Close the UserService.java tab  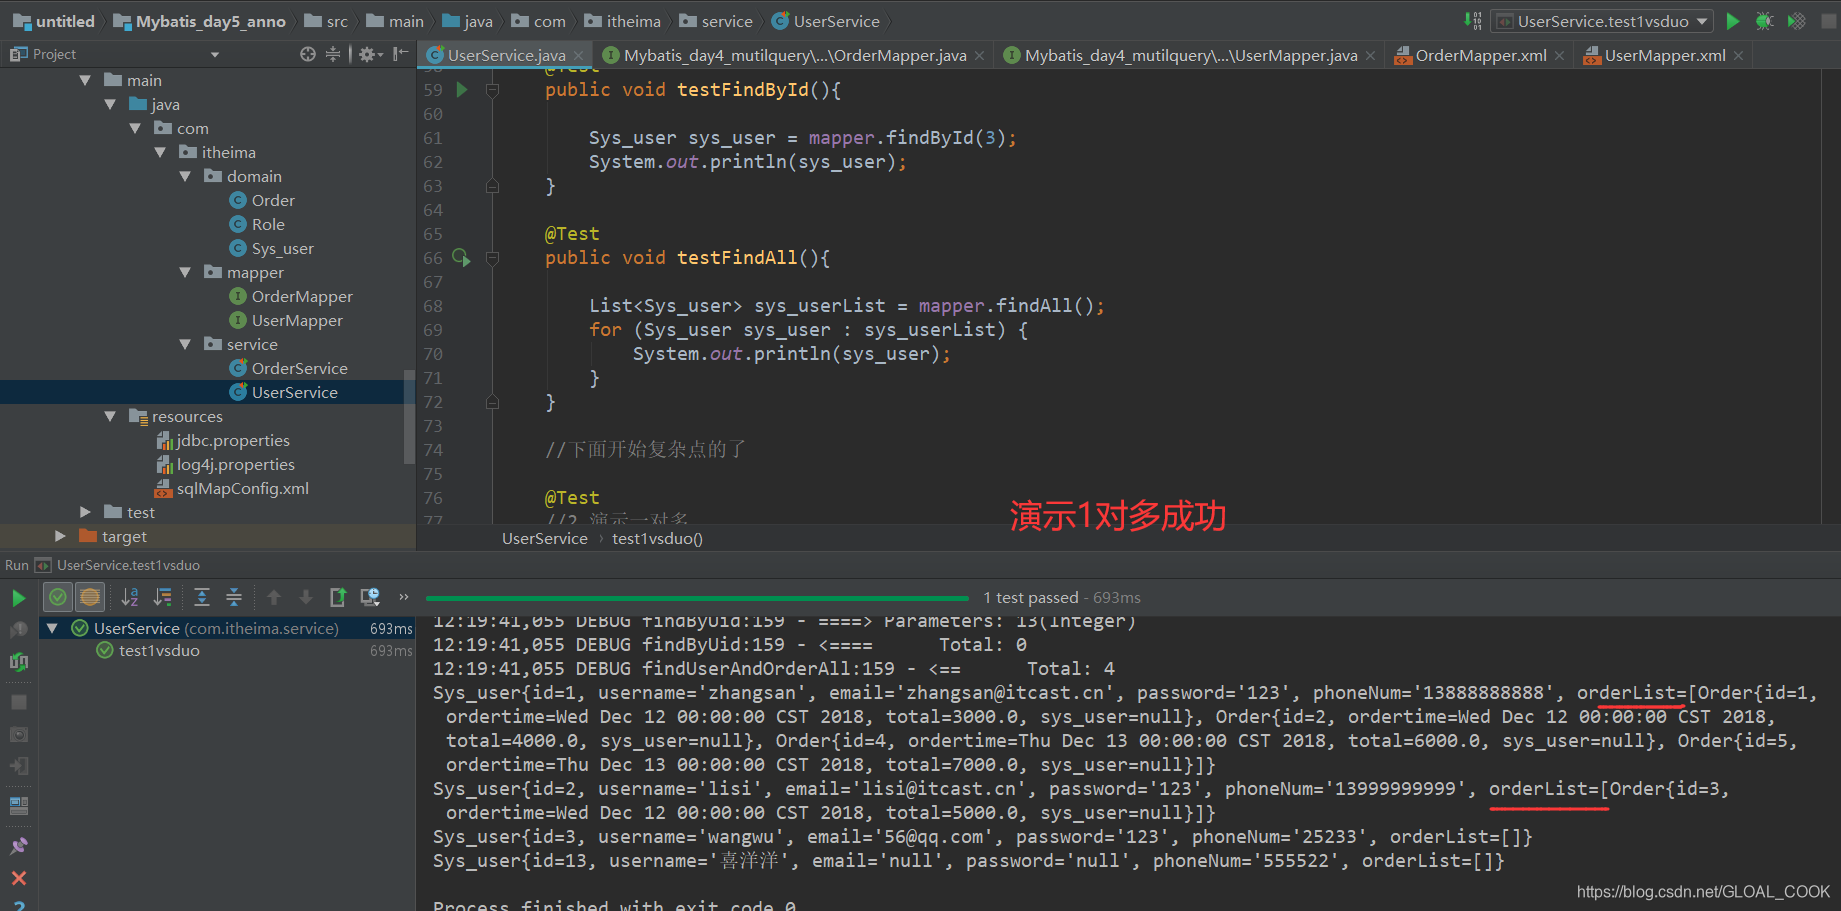pyautogui.click(x=579, y=56)
